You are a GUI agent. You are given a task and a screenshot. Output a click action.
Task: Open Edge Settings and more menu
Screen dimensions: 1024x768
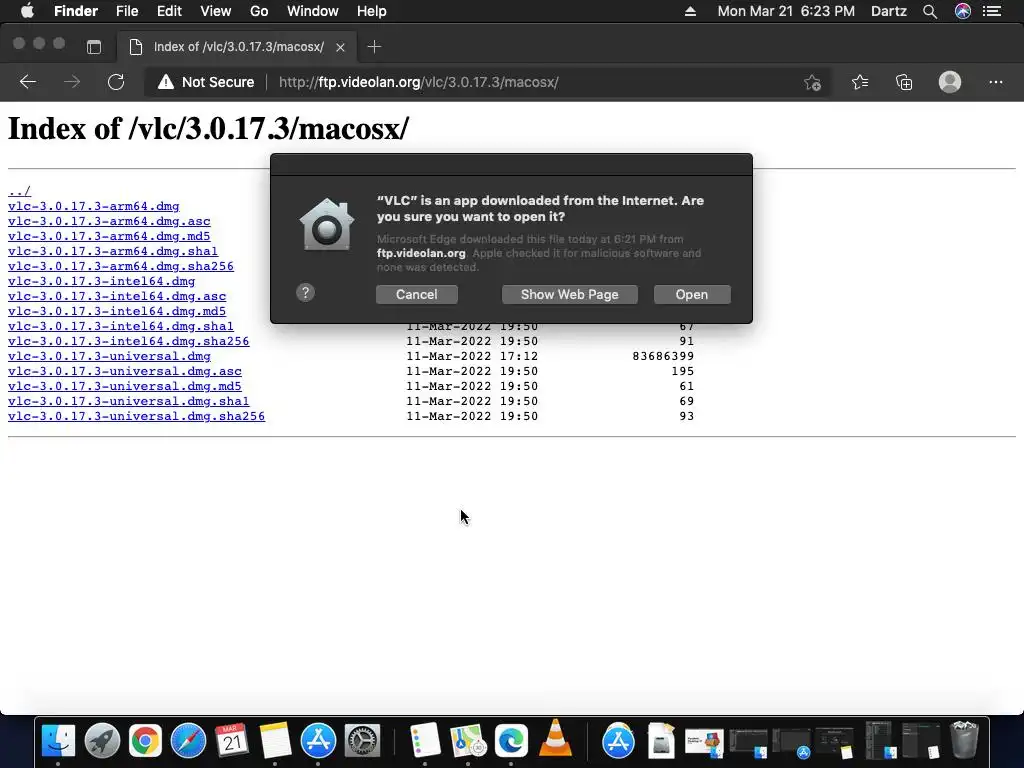tap(995, 82)
